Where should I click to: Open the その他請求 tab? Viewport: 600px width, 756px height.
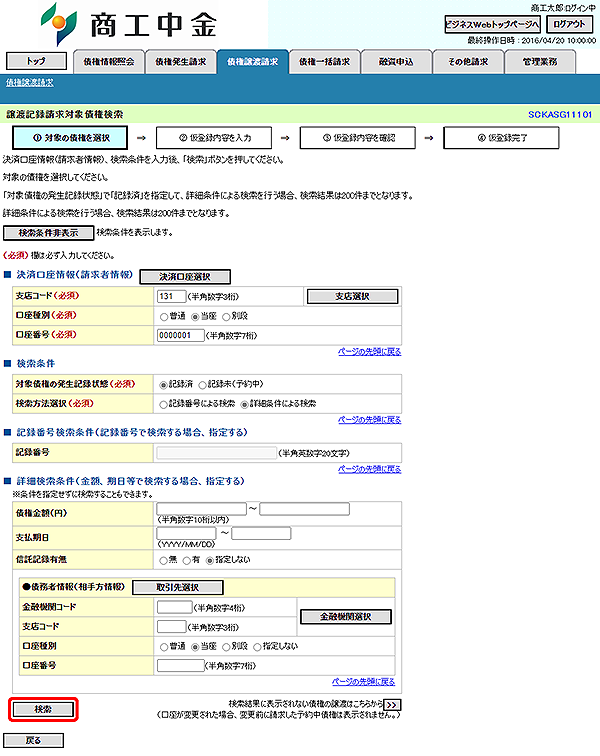(x=468, y=62)
